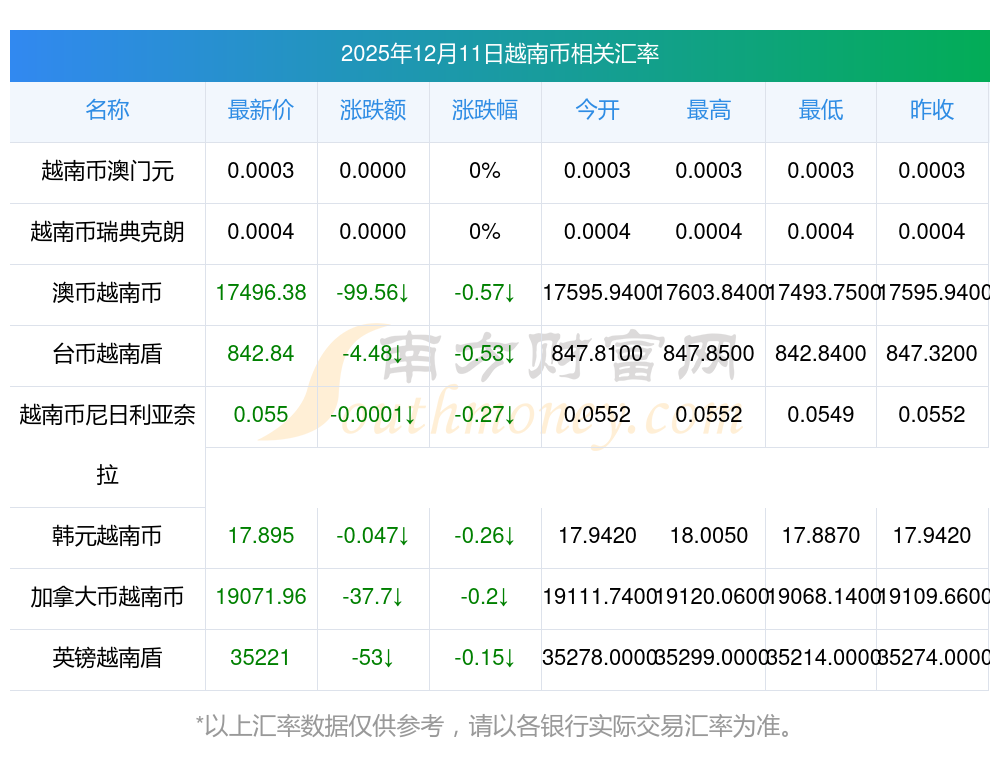The height and width of the screenshot is (757, 1000).
Task: Click the 昨收 column header
Action: pyautogui.click(x=932, y=110)
